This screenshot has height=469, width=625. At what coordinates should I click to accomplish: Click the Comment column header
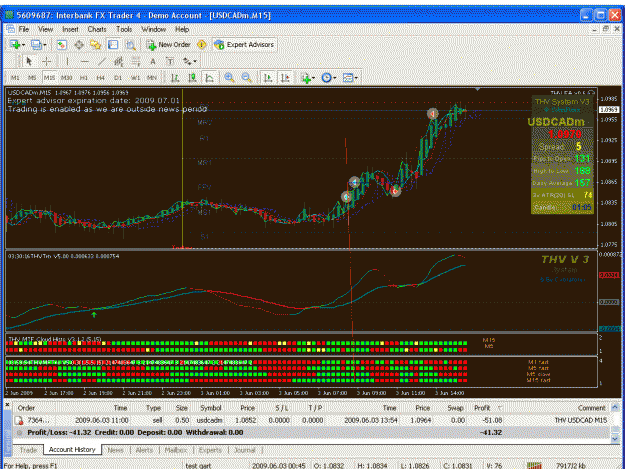coord(592,408)
